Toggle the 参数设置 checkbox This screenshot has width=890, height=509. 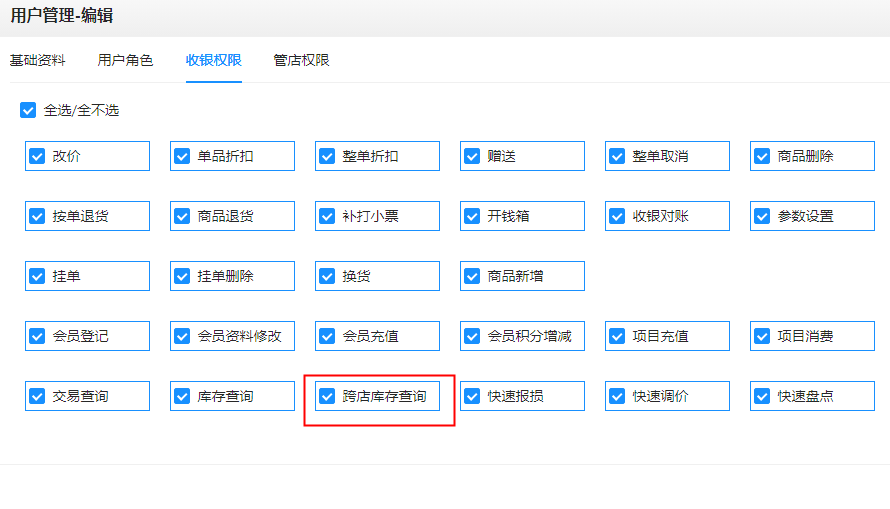(x=762, y=216)
